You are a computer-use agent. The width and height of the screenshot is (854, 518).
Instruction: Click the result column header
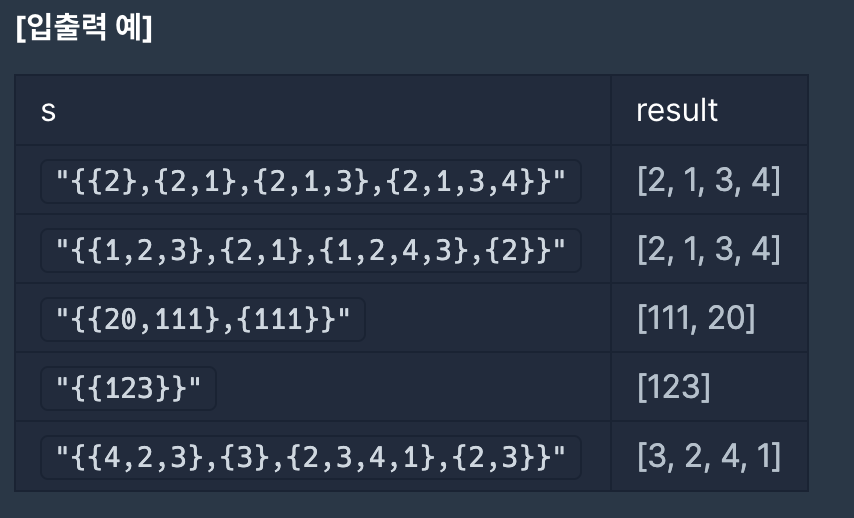pos(677,111)
